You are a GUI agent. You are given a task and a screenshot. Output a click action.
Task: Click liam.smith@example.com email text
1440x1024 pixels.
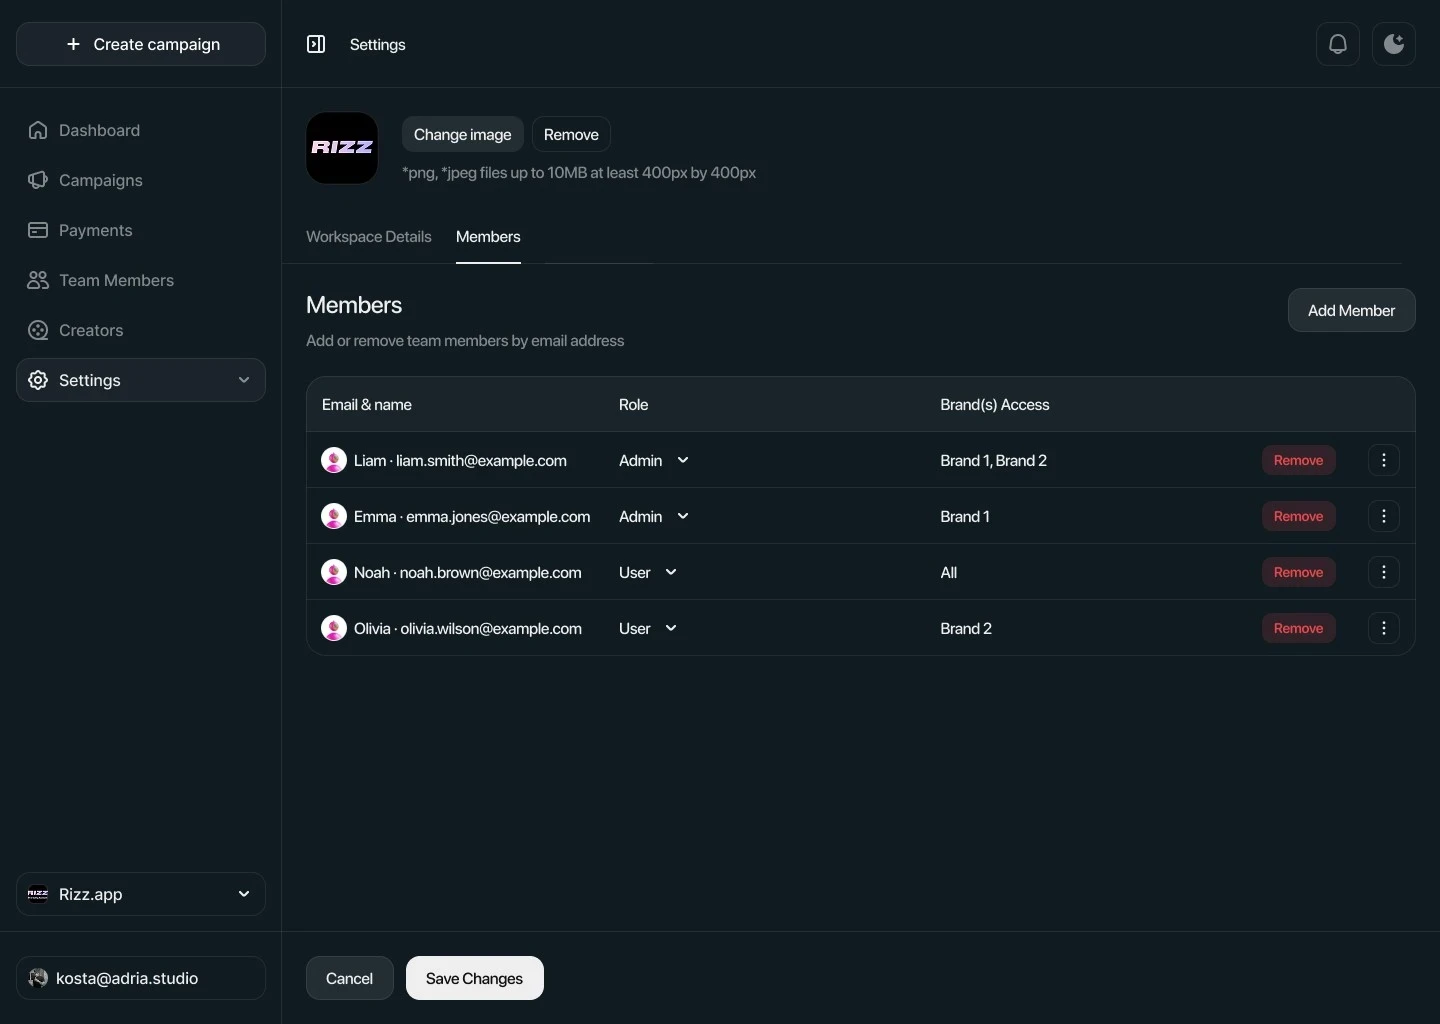(481, 460)
